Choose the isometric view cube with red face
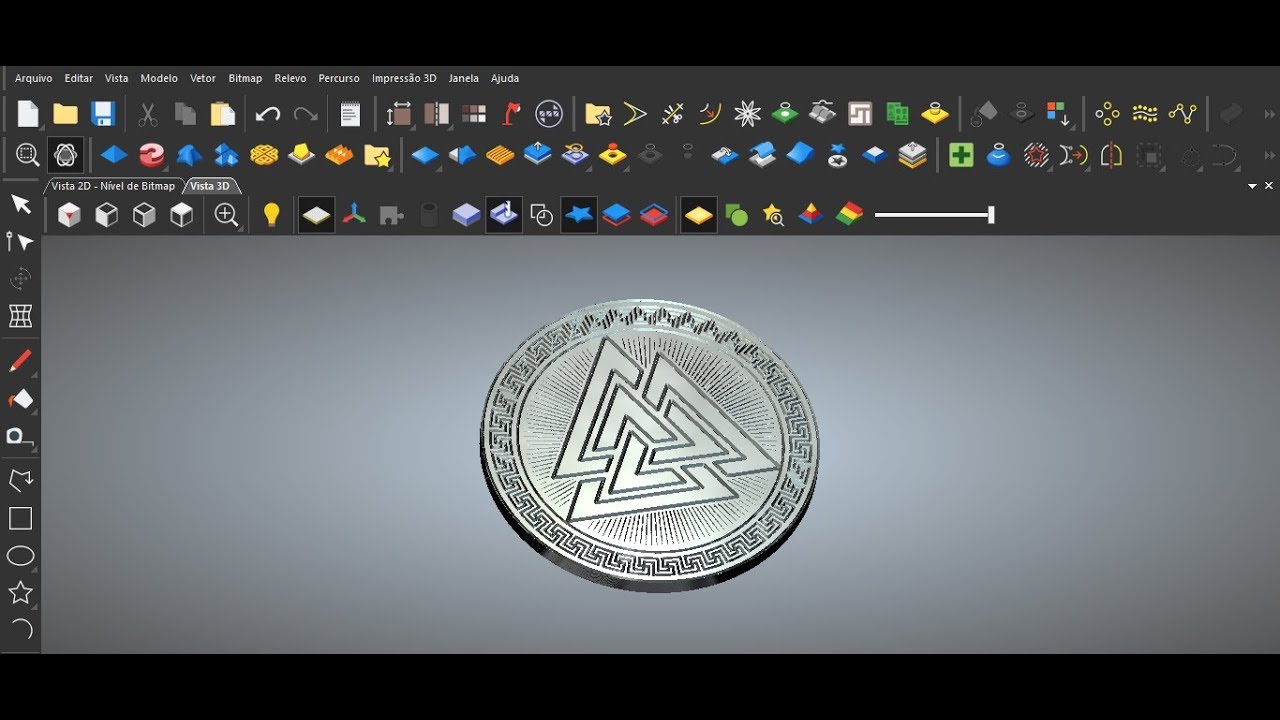The image size is (1280, 720). 69,215
